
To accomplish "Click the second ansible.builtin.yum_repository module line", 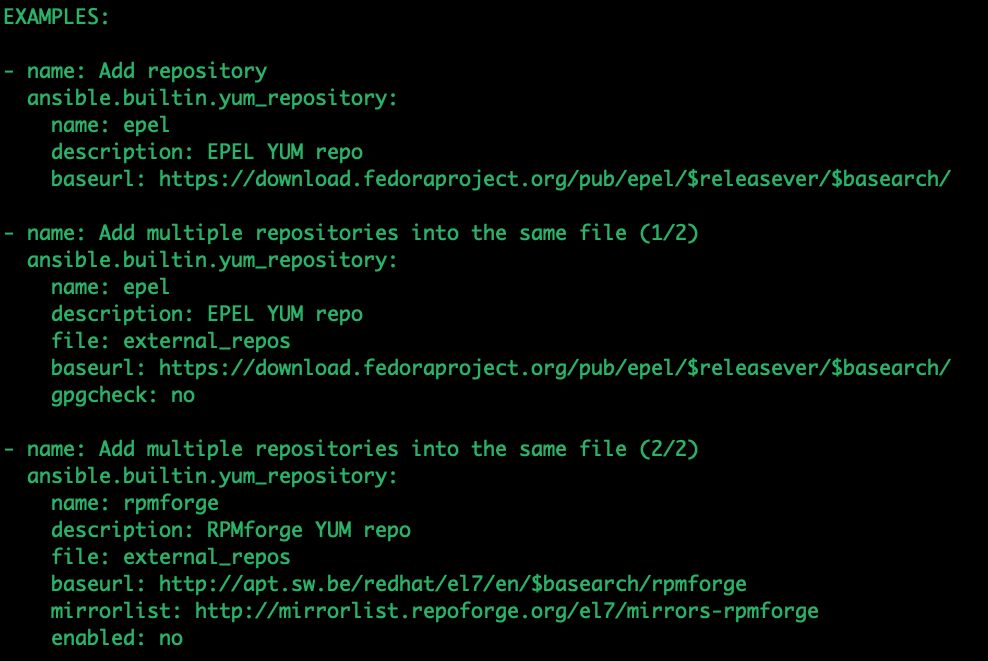I will tap(212, 260).
